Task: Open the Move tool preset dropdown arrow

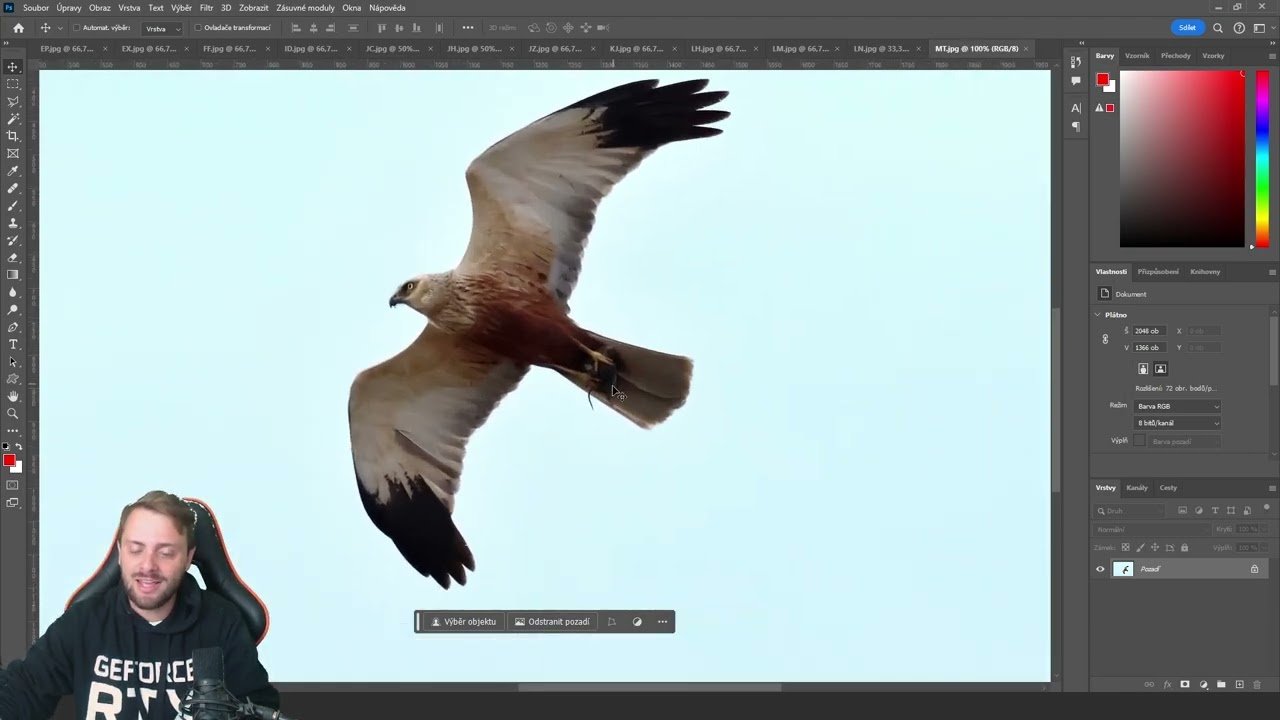Action: click(60, 28)
